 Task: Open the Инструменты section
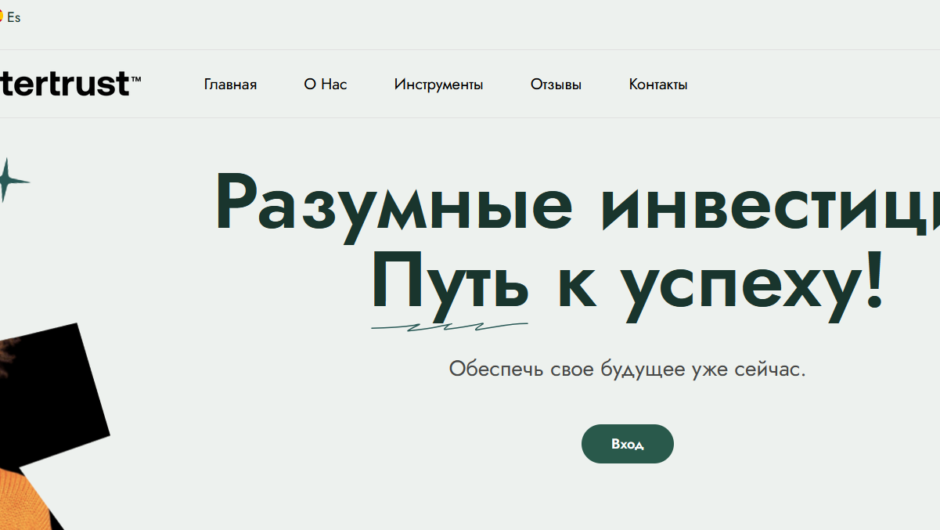438,85
